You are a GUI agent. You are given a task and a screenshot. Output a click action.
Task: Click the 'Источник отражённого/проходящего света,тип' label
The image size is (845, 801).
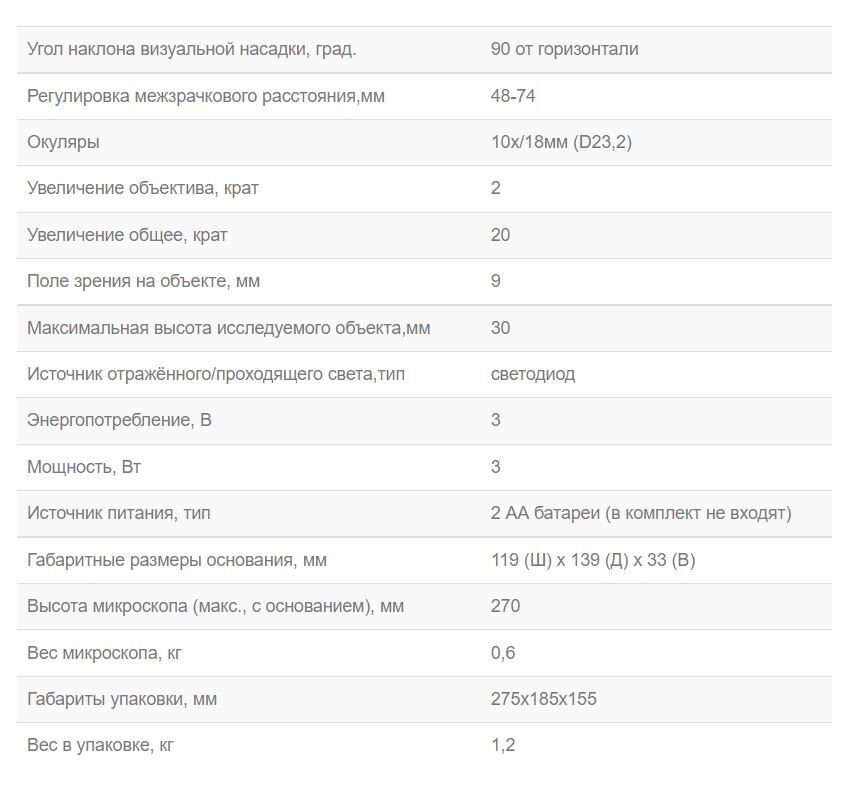[215, 374]
